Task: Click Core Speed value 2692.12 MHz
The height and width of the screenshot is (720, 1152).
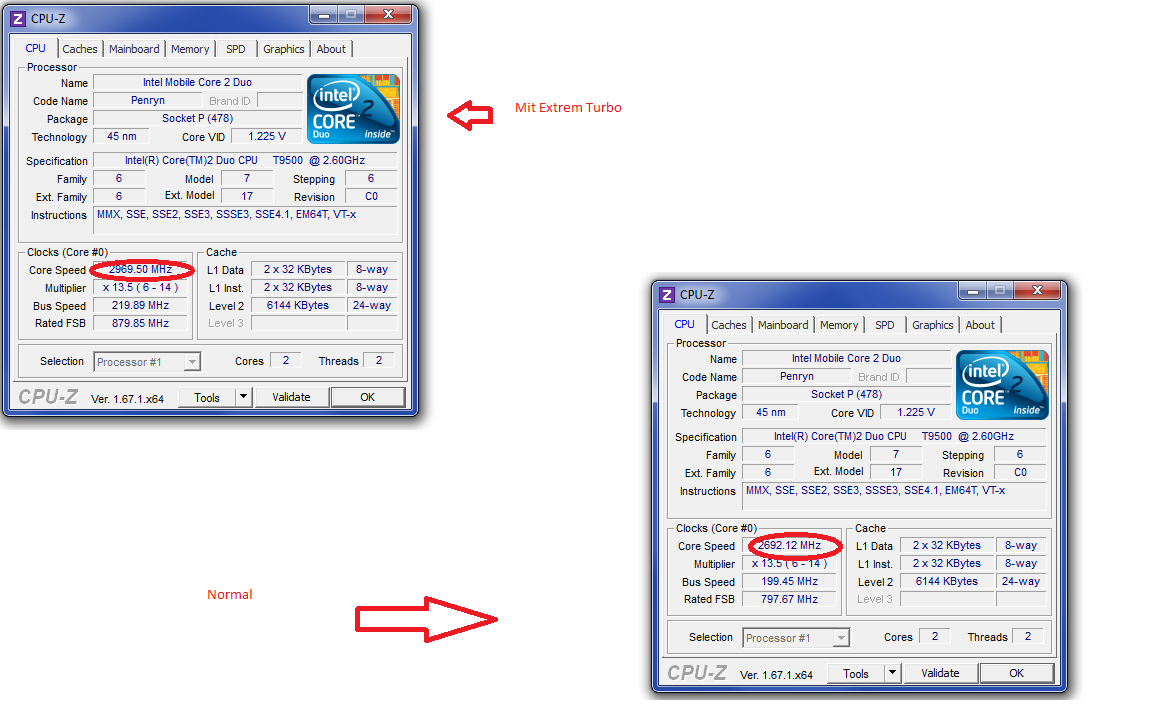Action: point(790,546)
